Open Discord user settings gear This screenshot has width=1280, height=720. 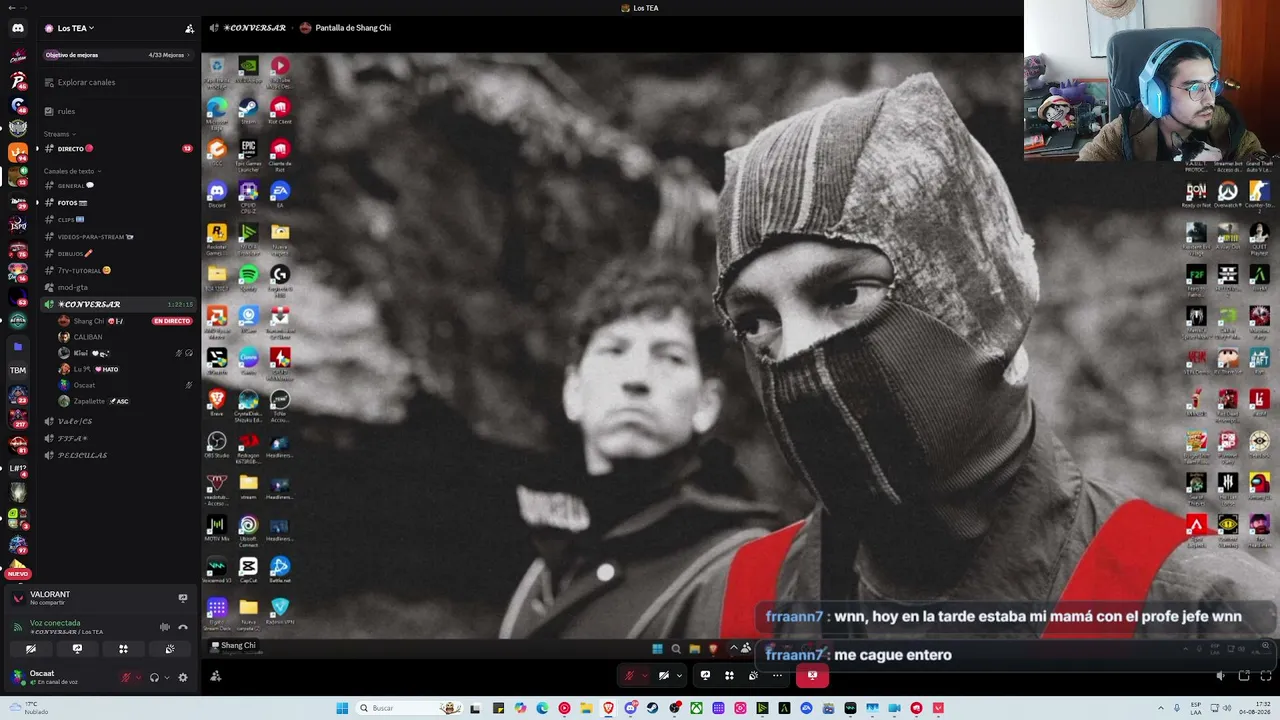183,677
